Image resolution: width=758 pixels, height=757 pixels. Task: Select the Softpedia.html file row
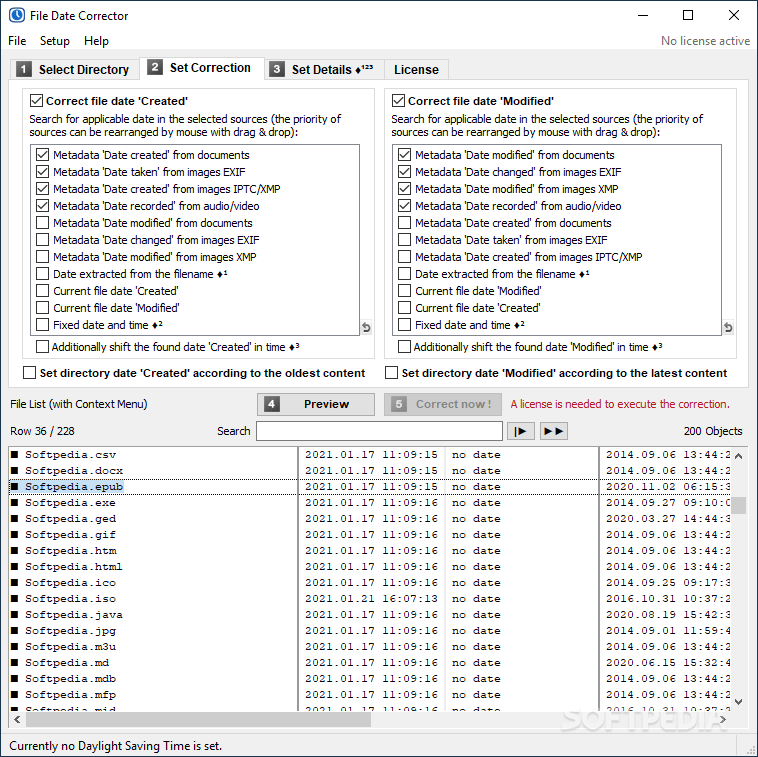tap(370, 567)
